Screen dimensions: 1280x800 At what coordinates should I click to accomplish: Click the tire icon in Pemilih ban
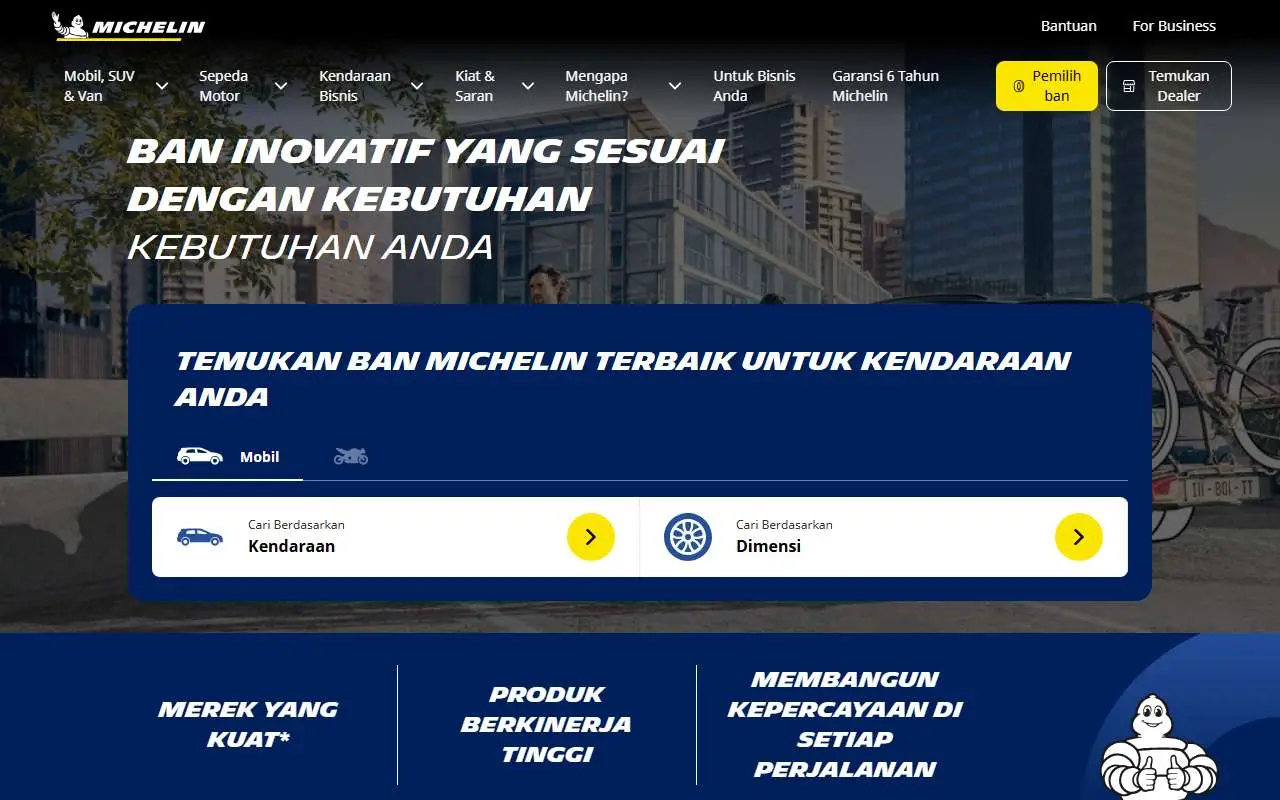click(1018, 86)
